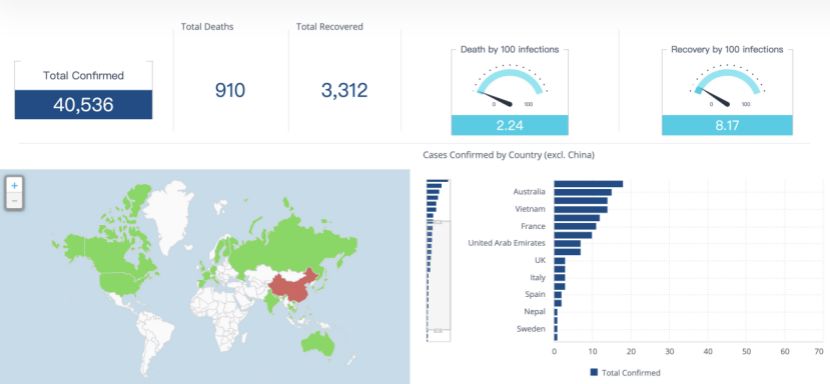Select Australia on the world map
The width and height of the screenshot is (830, 384).
pos(318,343)
